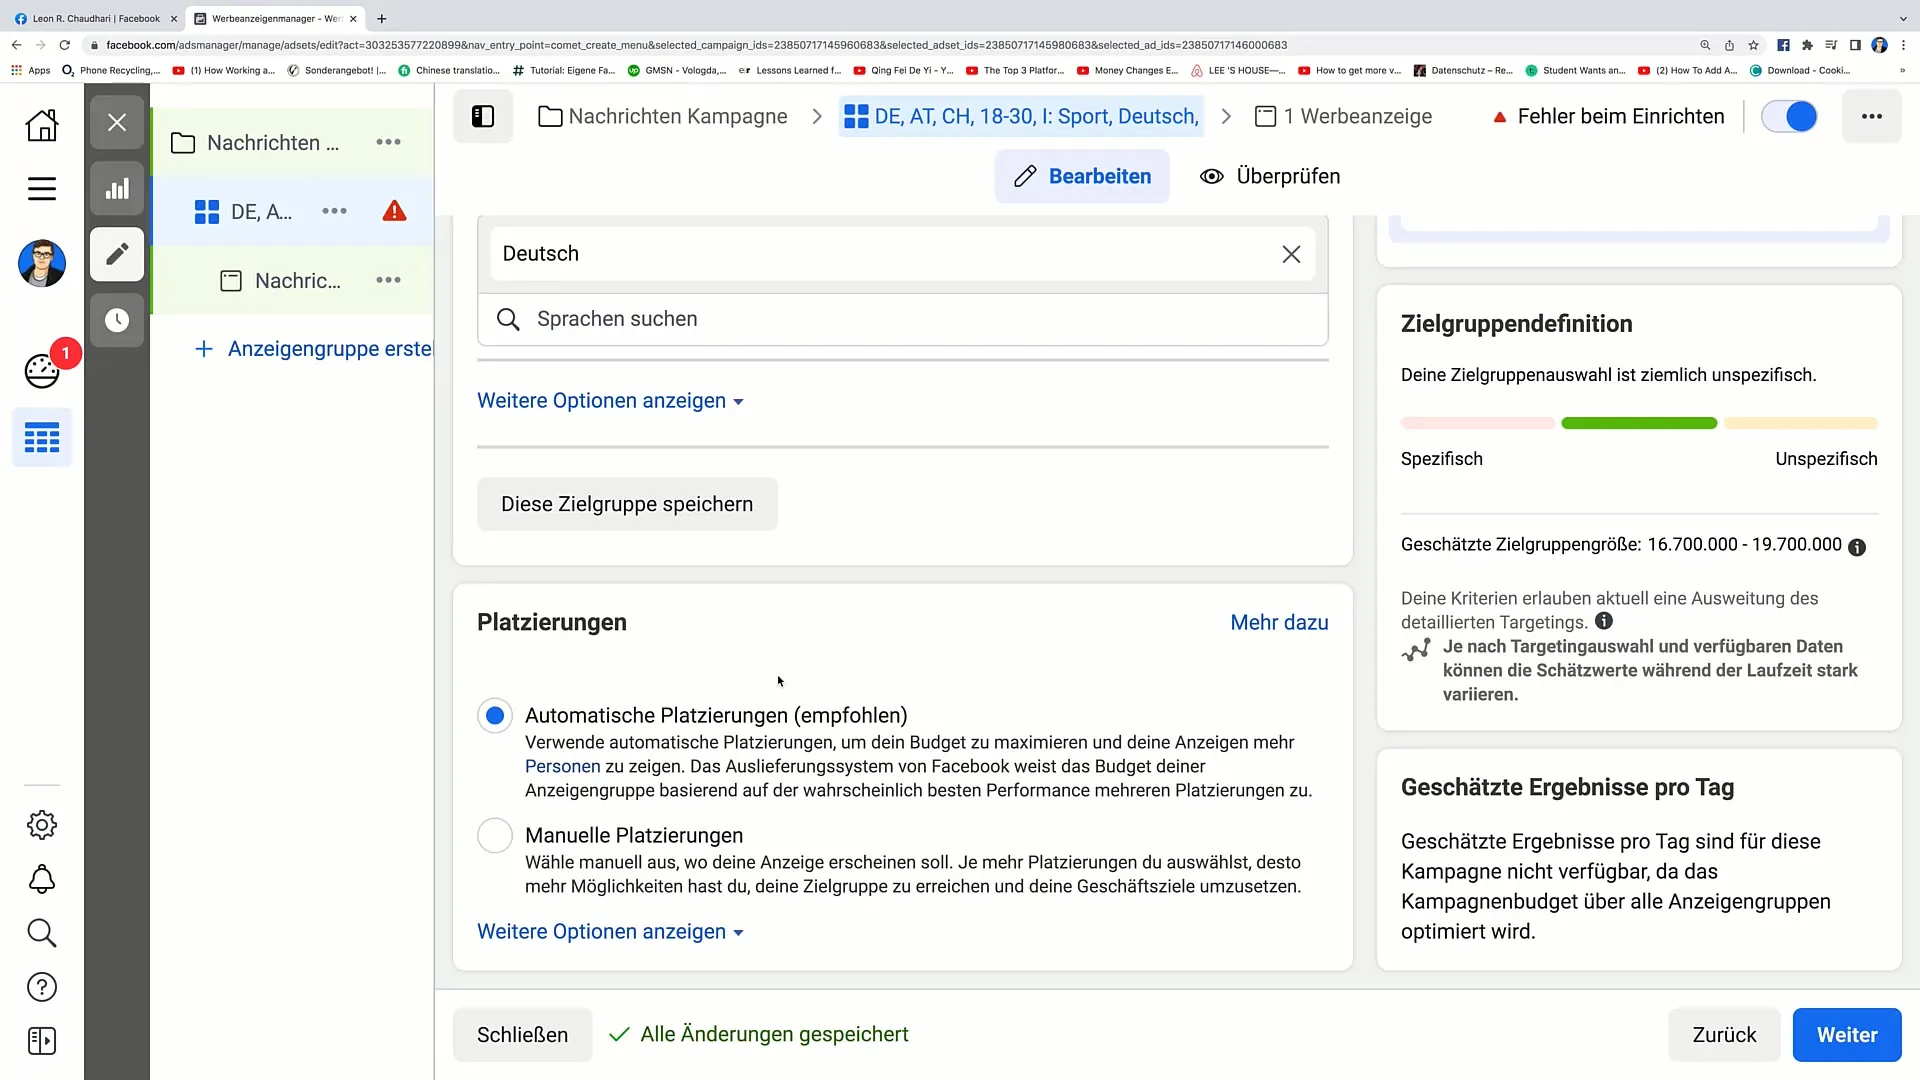This screenshot has width=1920, height=1080.
Task: Click chevron after Nachrichten Kampagne breadcrumb
Action: coord(817,117)
